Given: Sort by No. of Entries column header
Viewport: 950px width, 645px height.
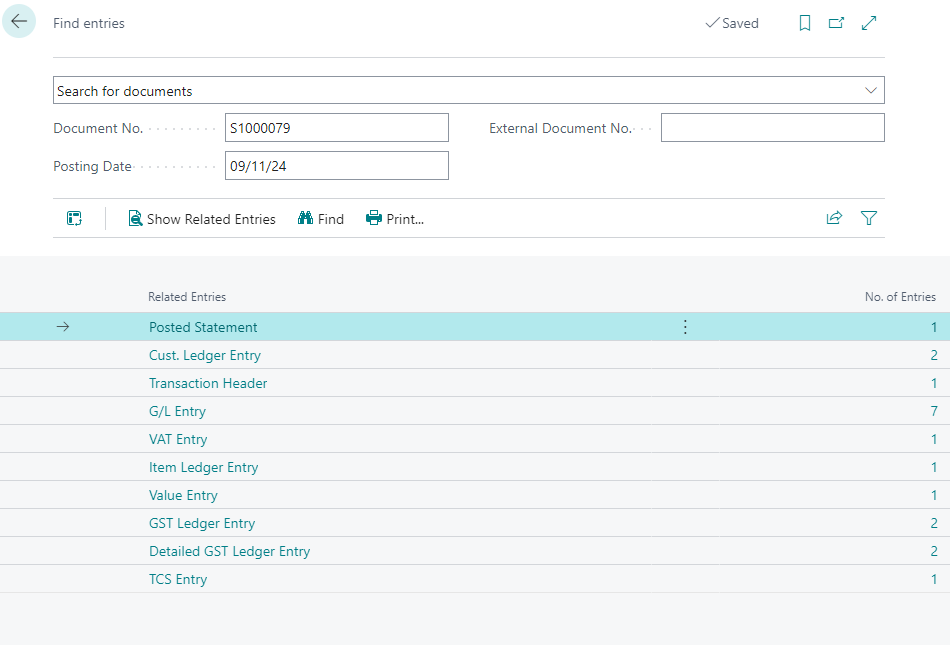Looking at the screenshot, I should (899, 297).
